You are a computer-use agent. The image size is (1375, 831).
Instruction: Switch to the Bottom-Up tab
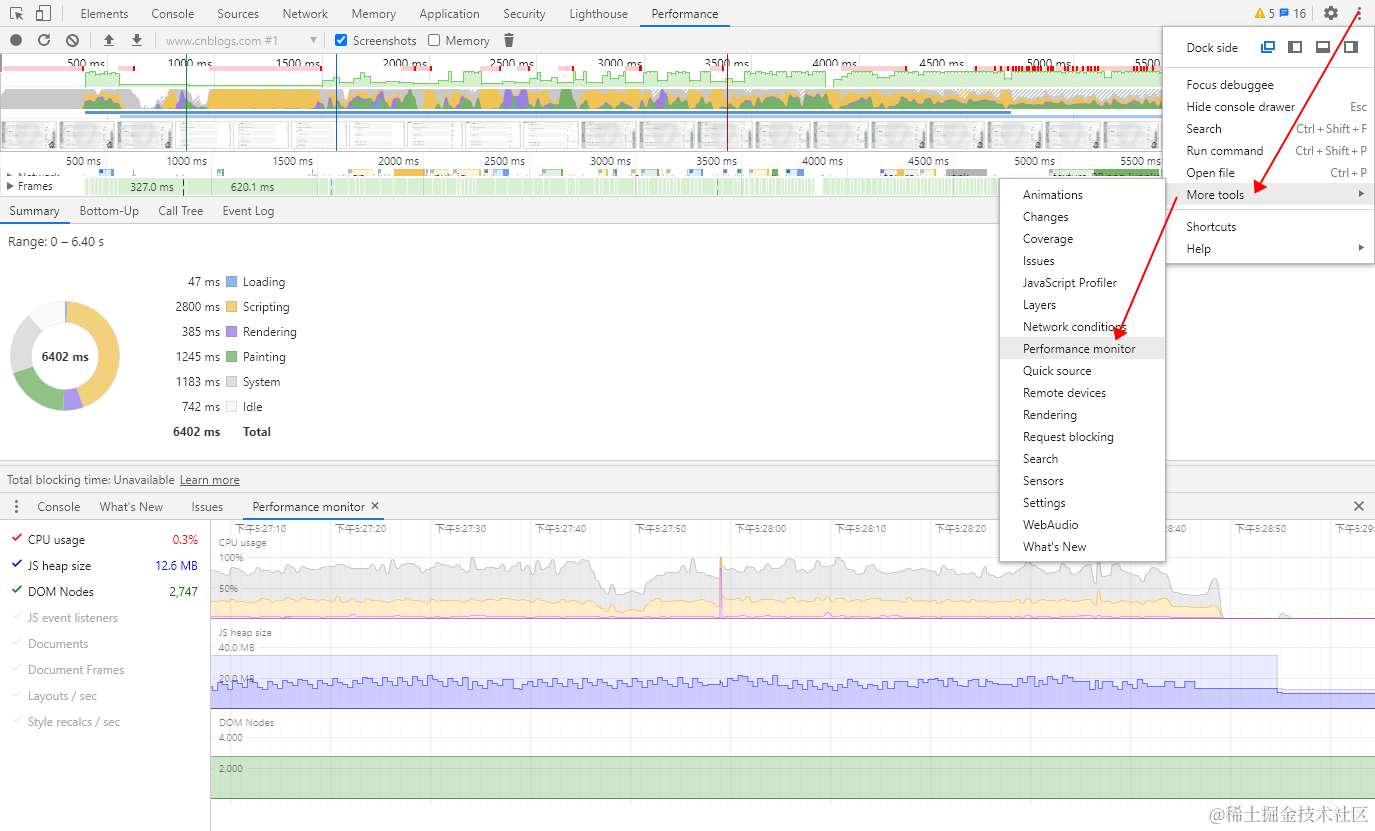pos(109,211)
